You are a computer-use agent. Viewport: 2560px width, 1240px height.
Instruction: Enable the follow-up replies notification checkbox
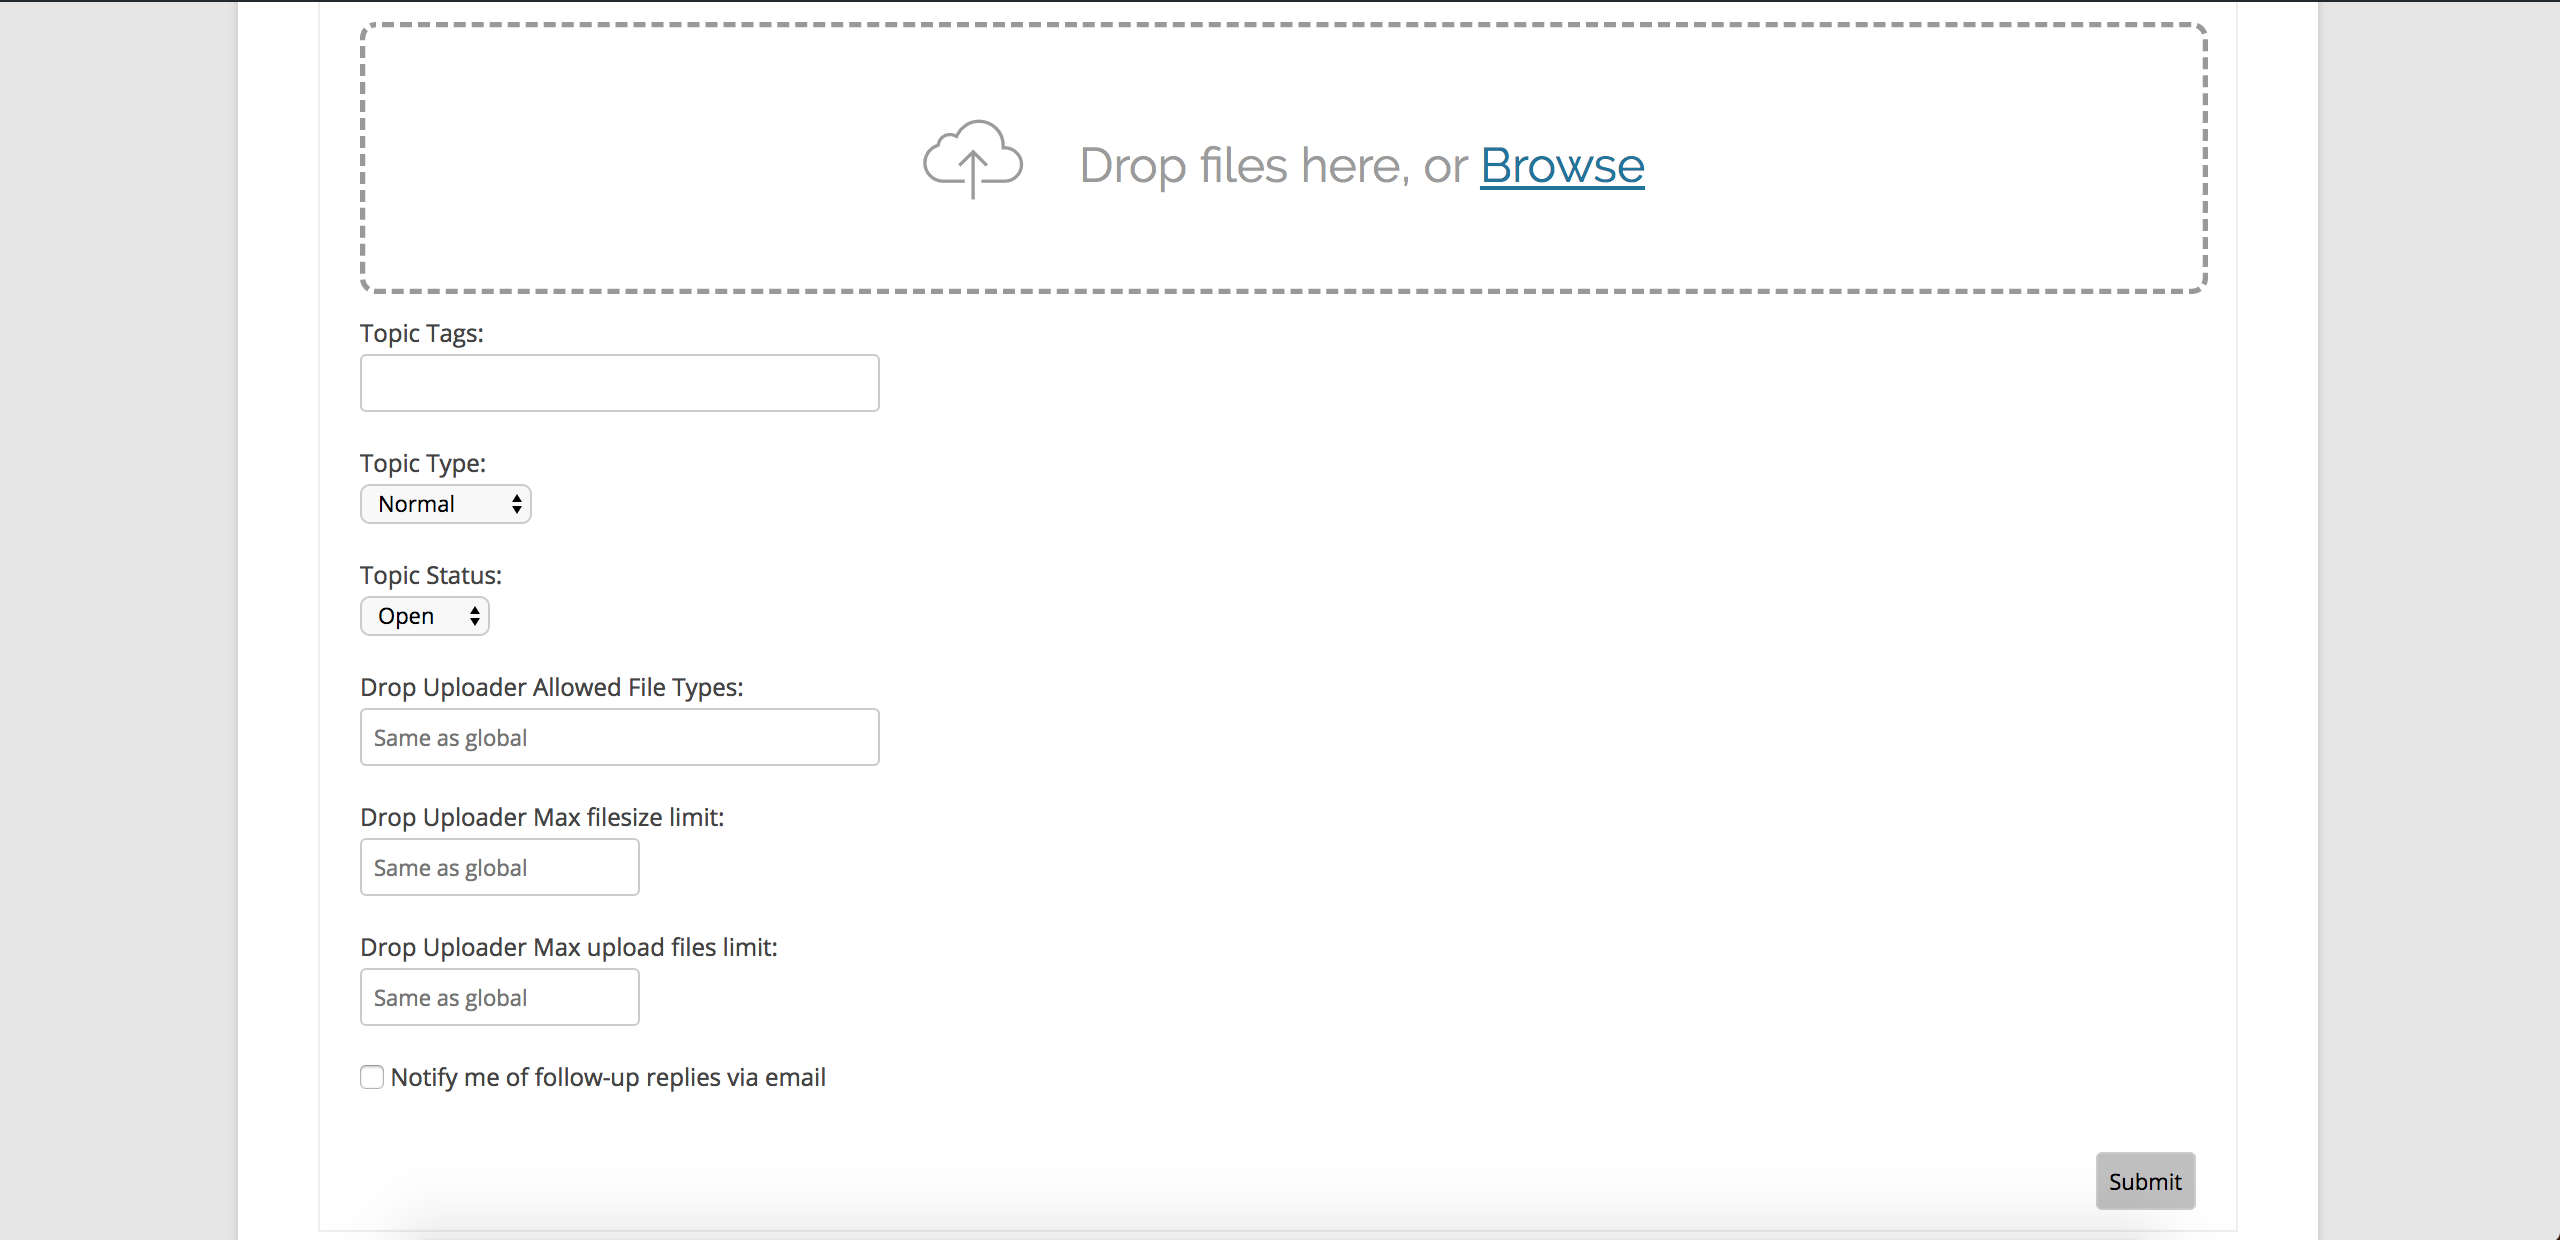[x=372, y=1077]
